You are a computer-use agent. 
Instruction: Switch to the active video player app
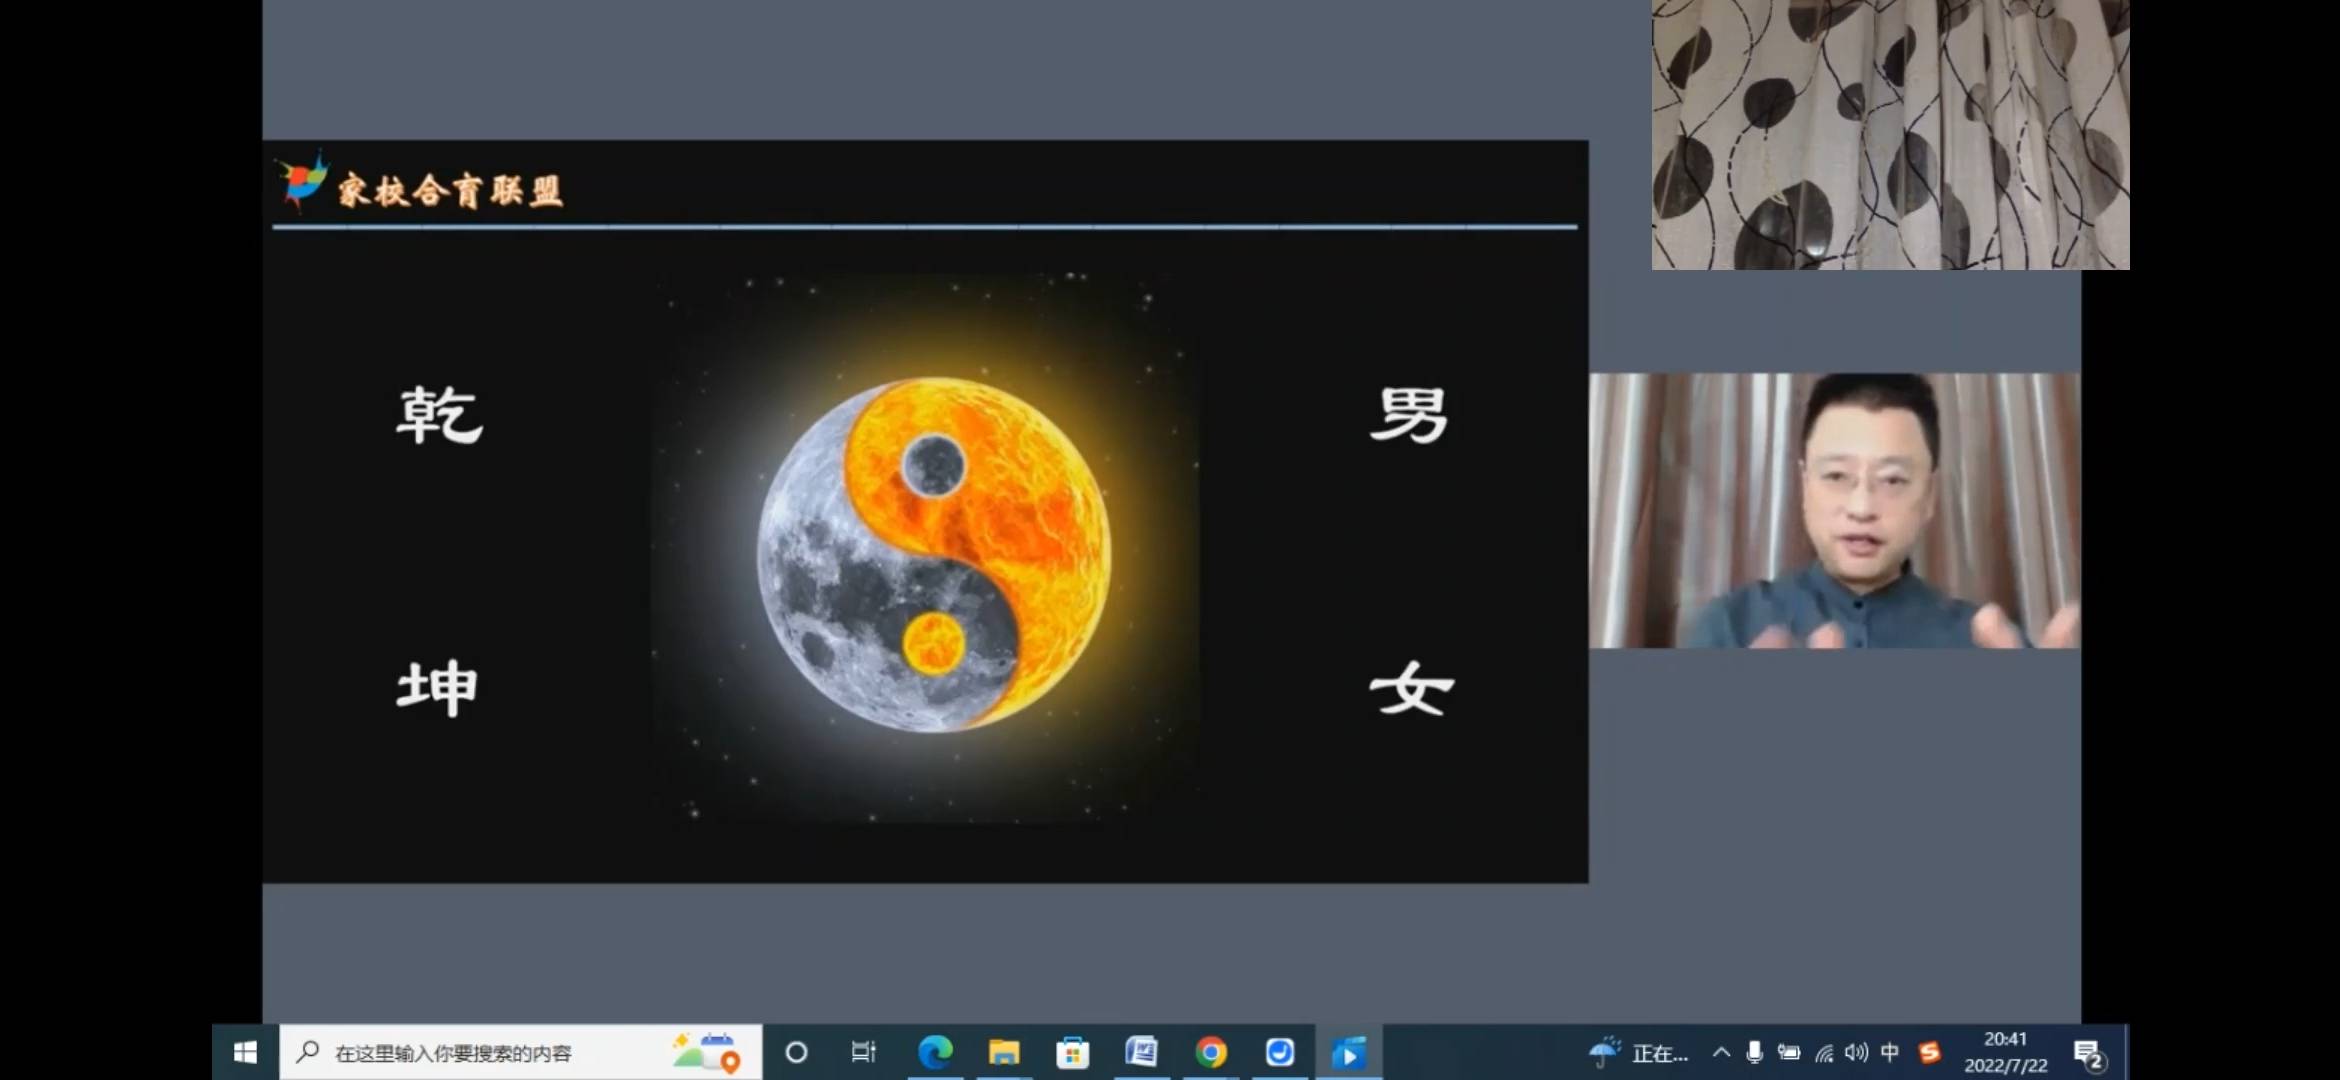(x=1348, y=1052)
